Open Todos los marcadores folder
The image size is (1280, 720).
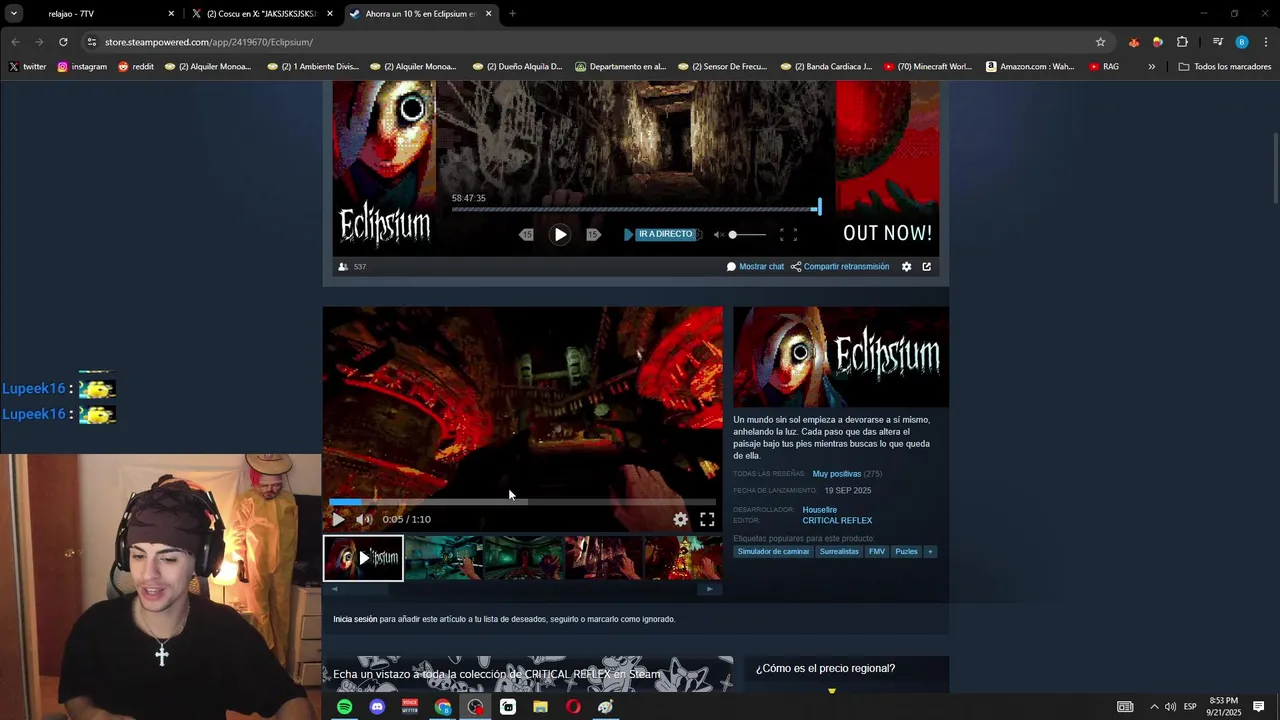pyautogui.click(x=1224, y=67)
